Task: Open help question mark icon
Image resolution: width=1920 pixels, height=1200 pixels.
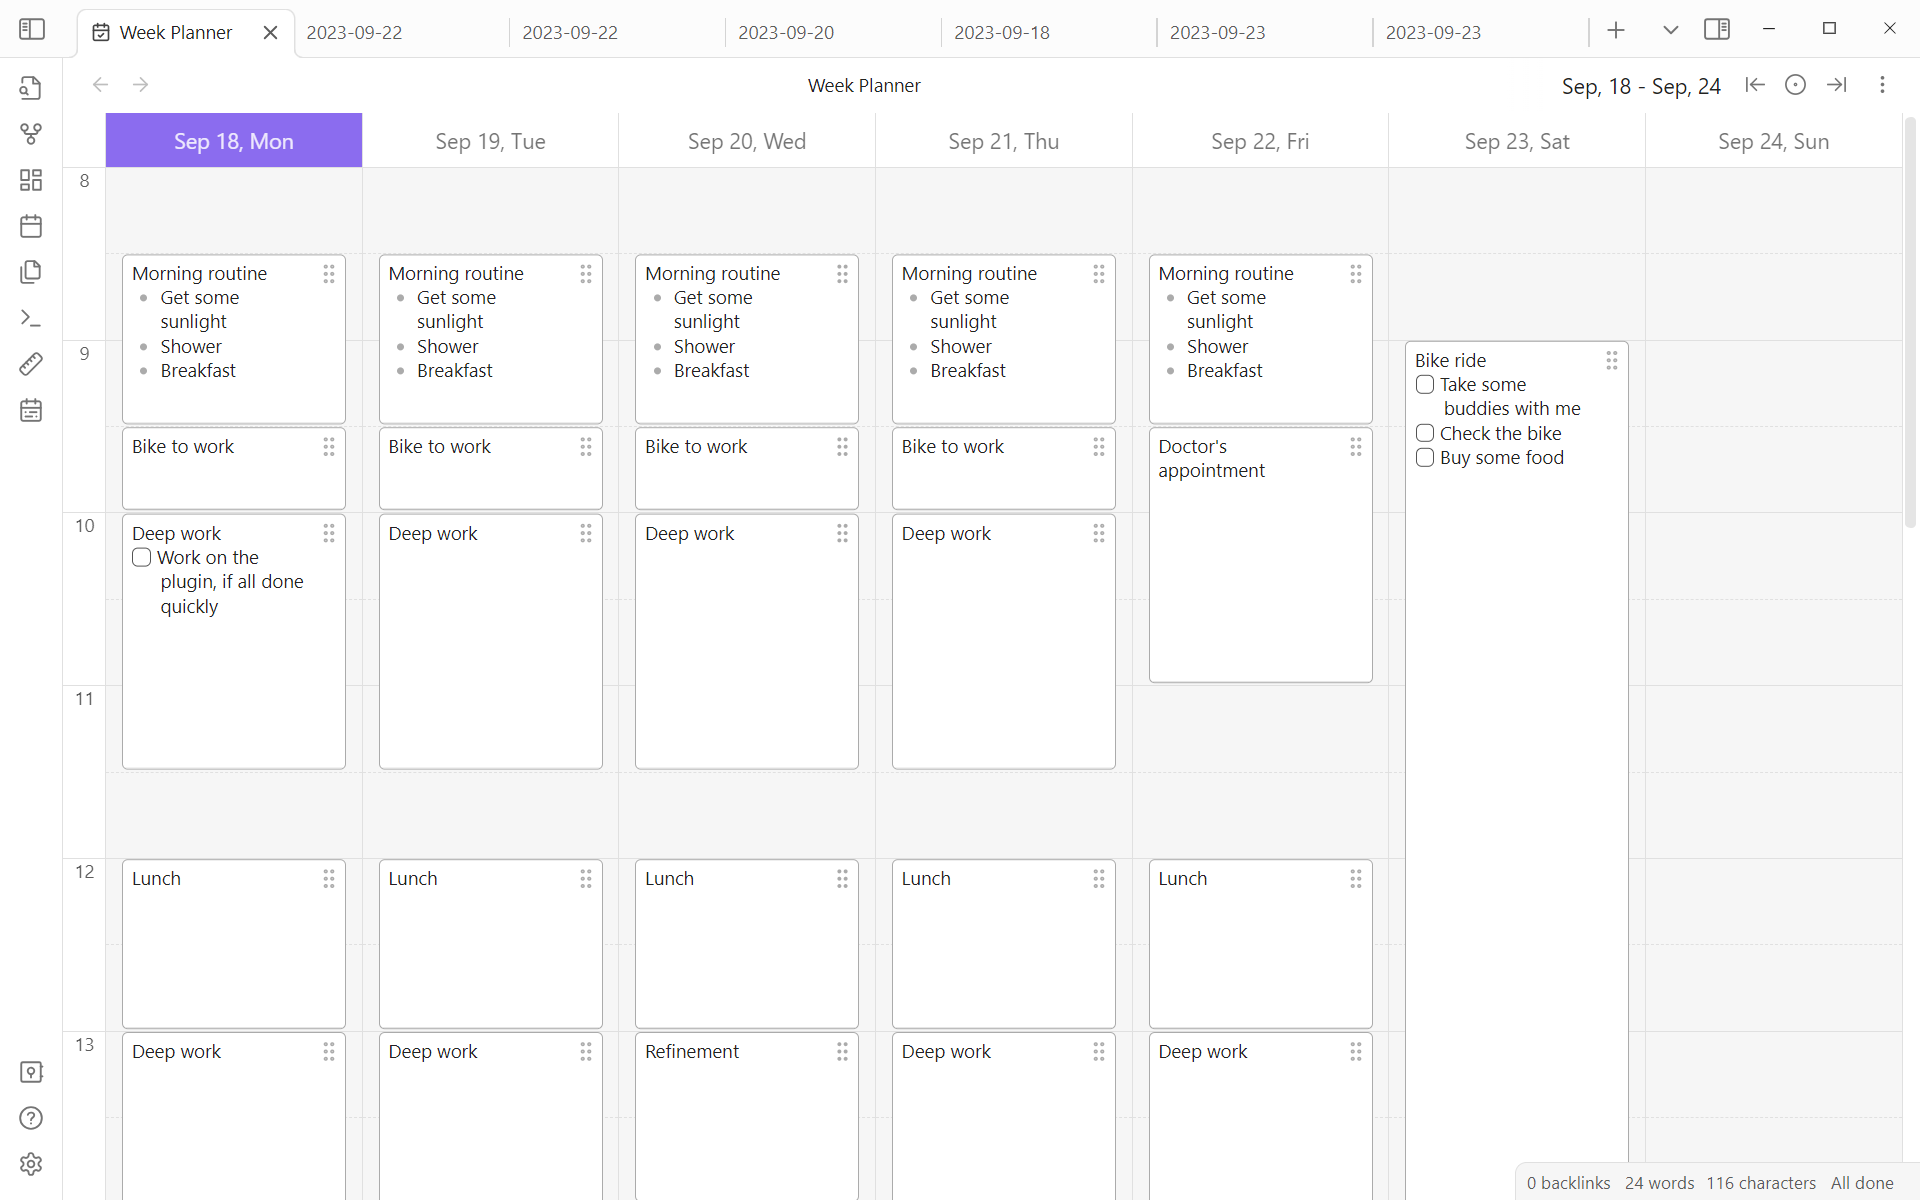Action: click(31, 1118)
